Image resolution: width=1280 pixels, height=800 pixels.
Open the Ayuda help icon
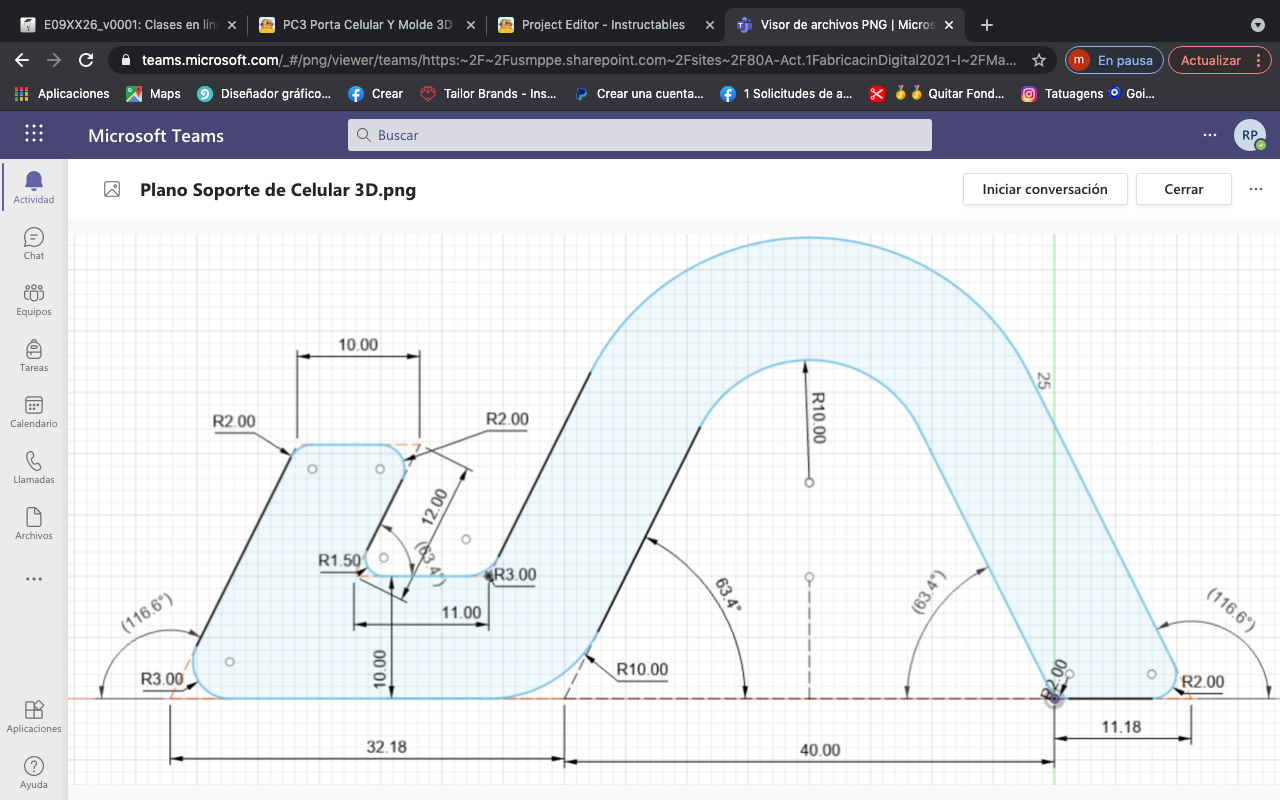[34, 772]
